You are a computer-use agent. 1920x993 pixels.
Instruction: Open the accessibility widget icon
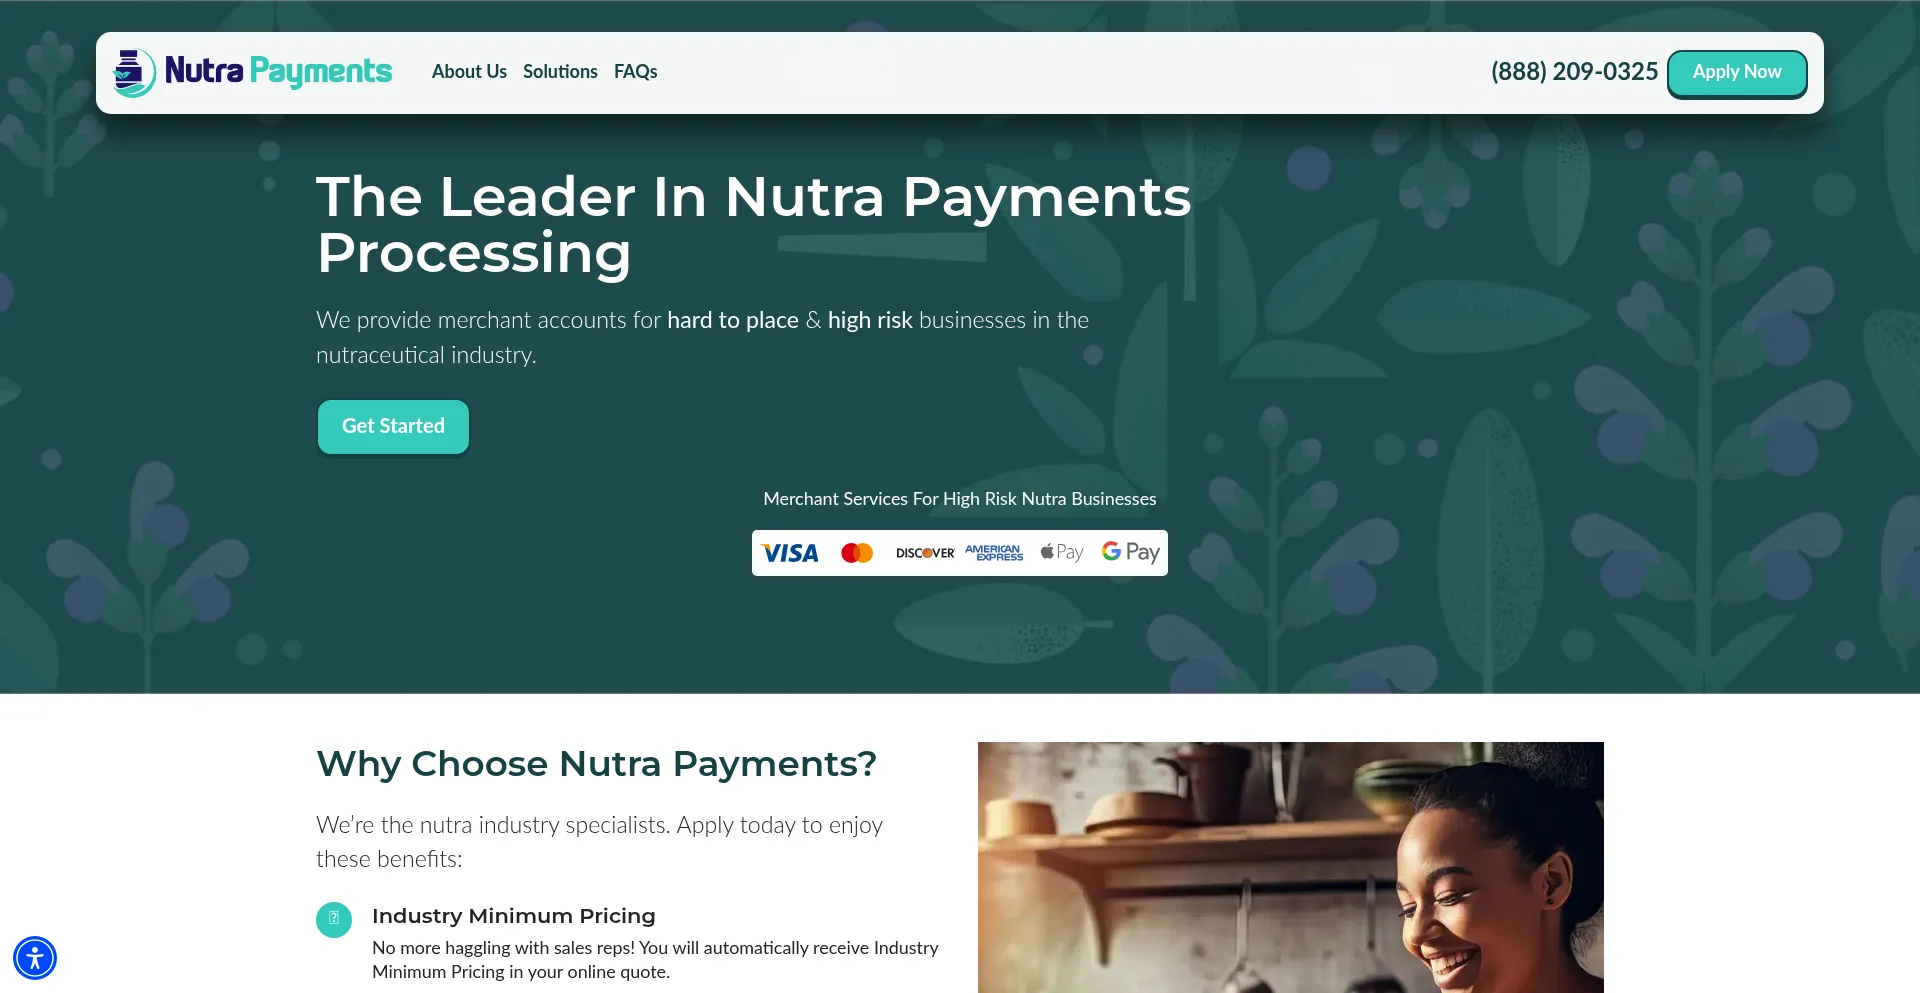coord(35,958)
